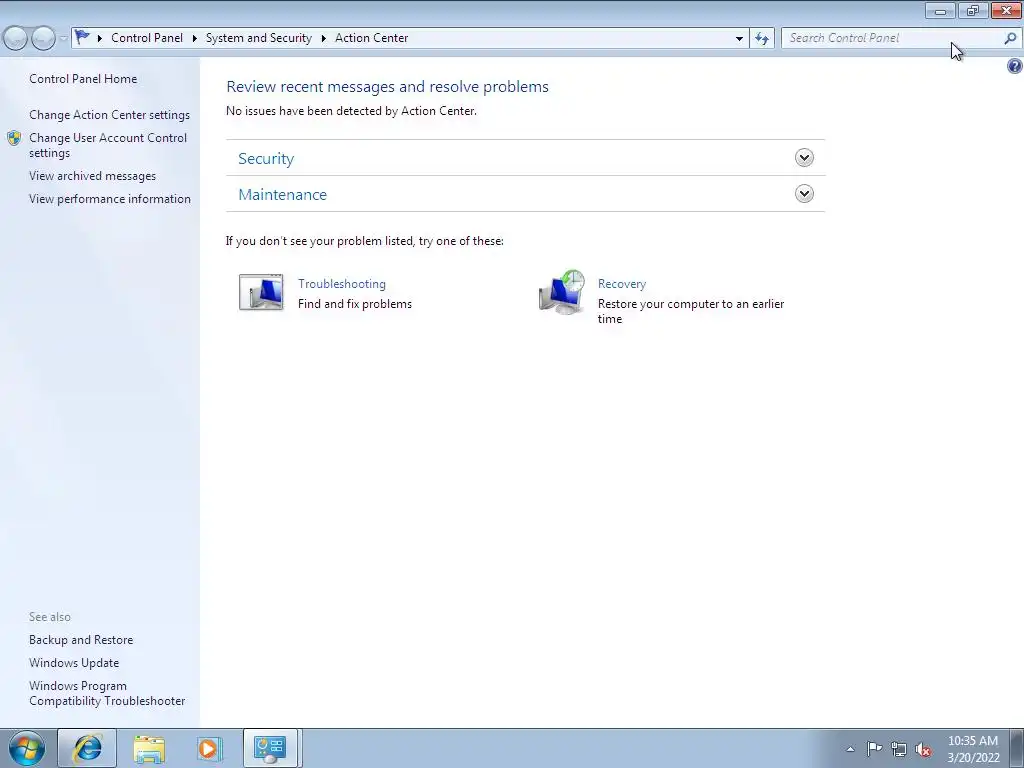Open Windows Media Player from taskbar
This screenshot has width=1024, height=768.
(209, 748)
